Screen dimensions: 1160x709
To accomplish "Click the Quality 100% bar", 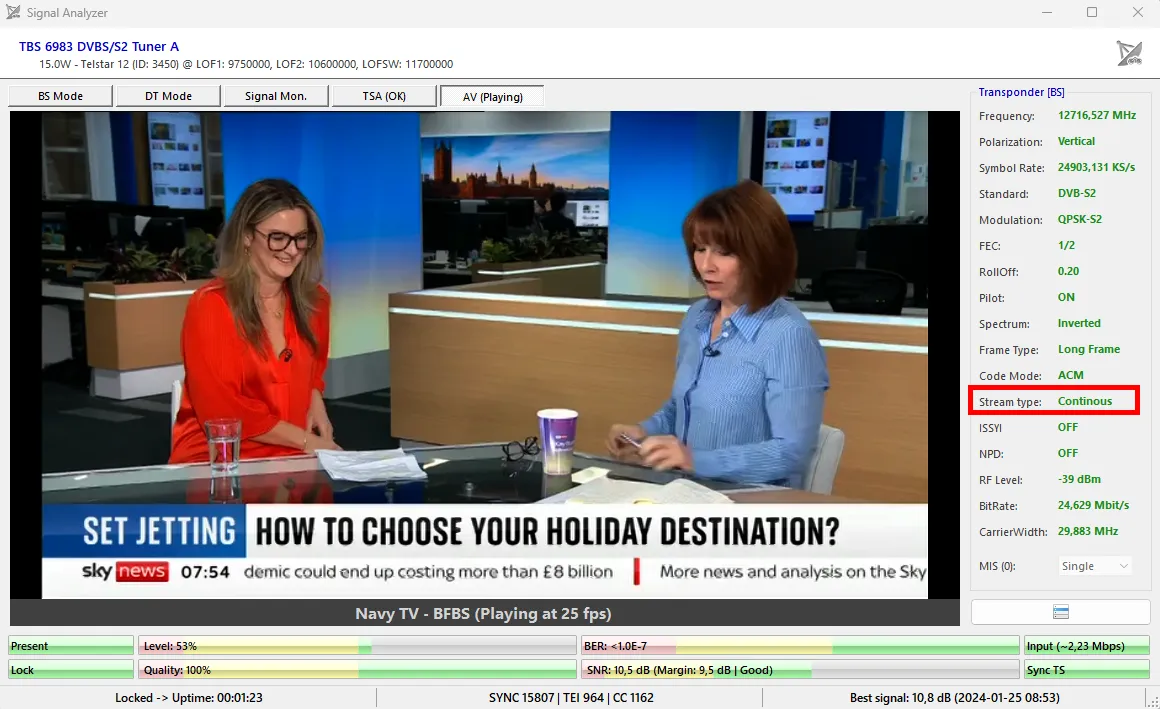I will coord(357,670).
